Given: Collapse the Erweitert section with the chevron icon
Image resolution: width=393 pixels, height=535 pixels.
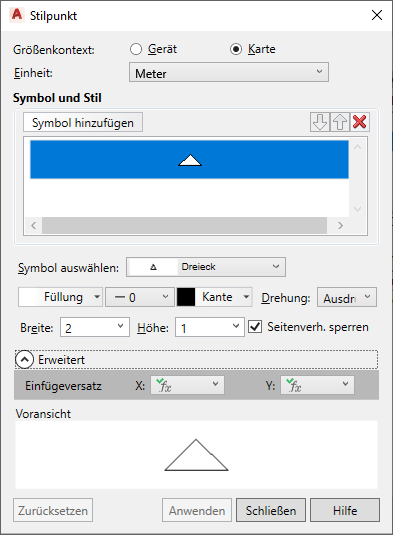Looking at the screenshot, I should (x=25, y=359).
